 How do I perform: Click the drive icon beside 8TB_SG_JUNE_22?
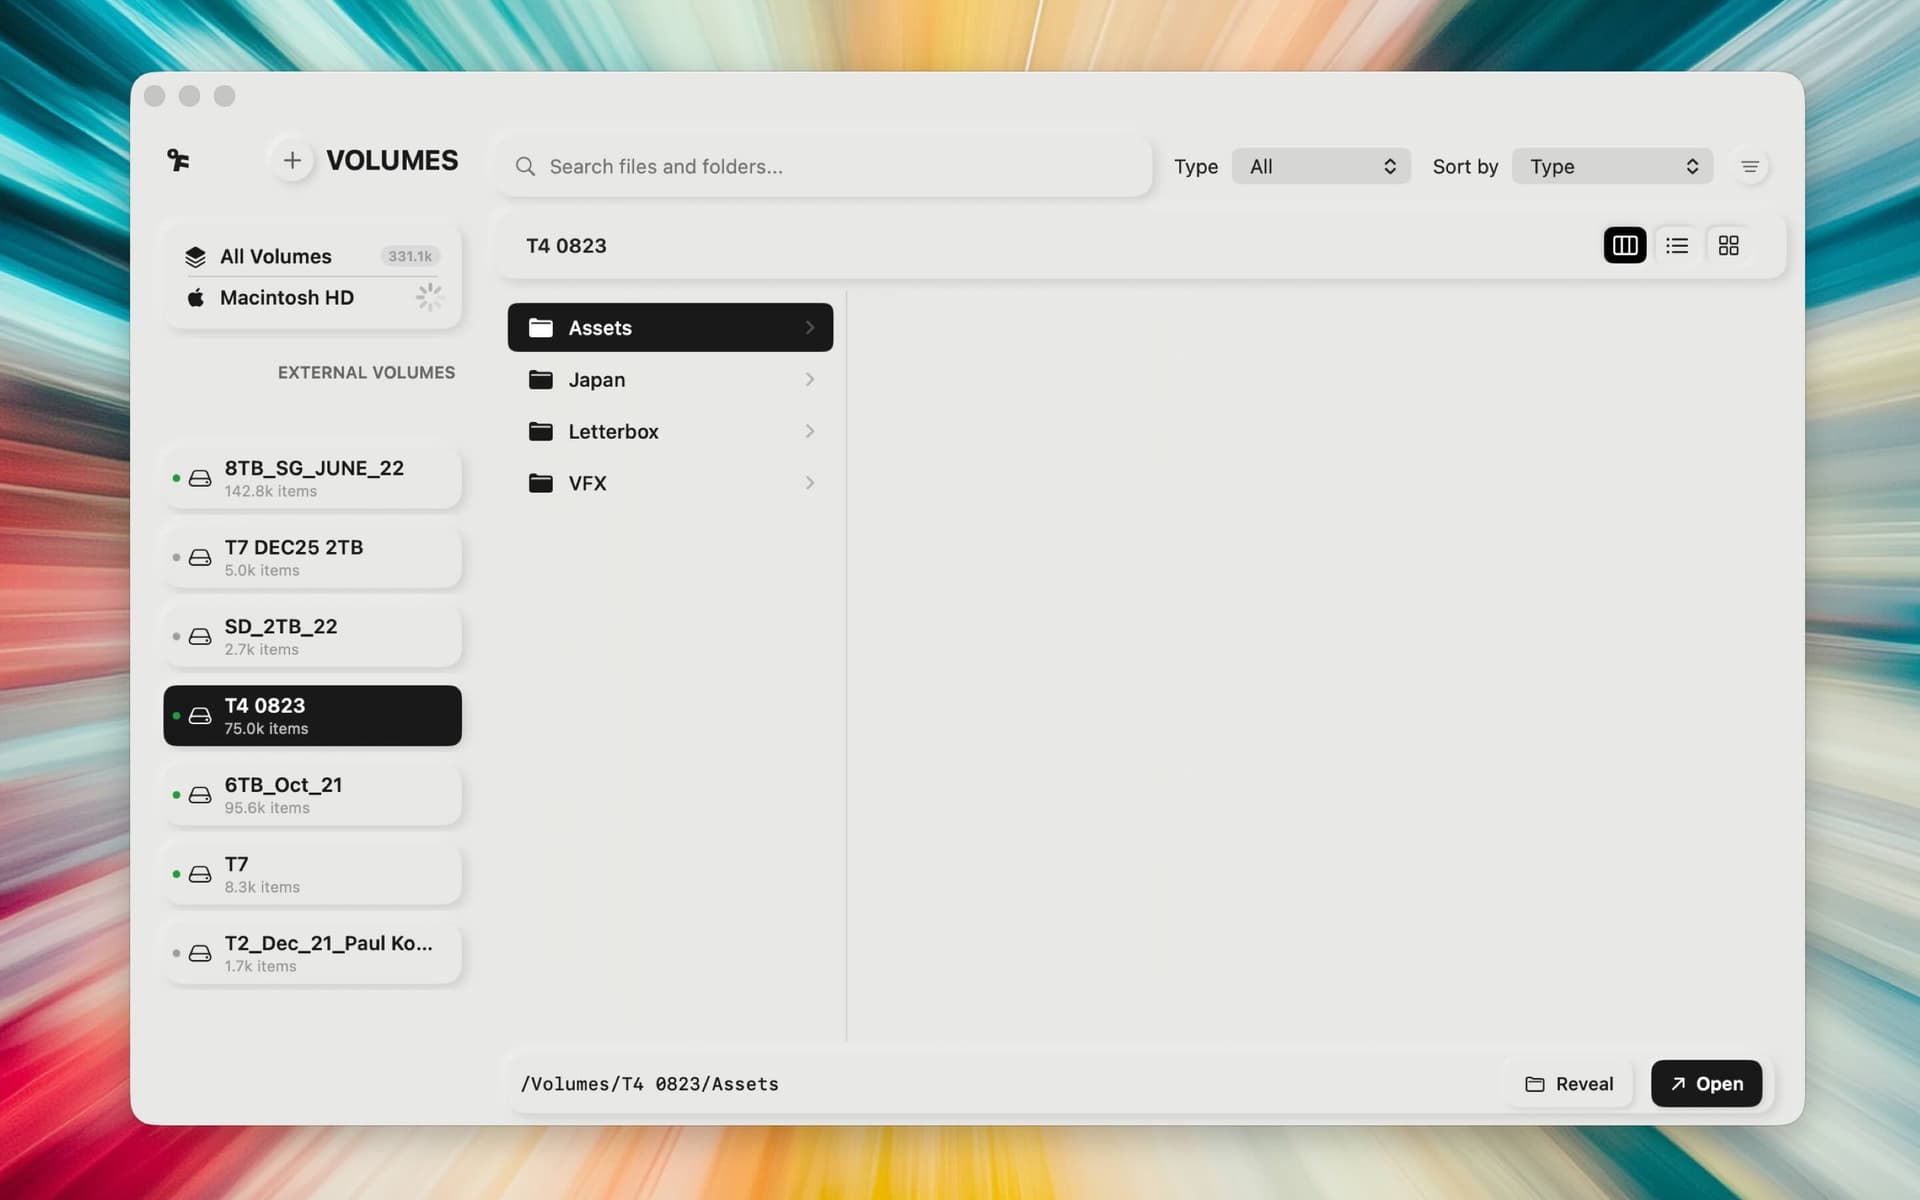coord(200,478)
